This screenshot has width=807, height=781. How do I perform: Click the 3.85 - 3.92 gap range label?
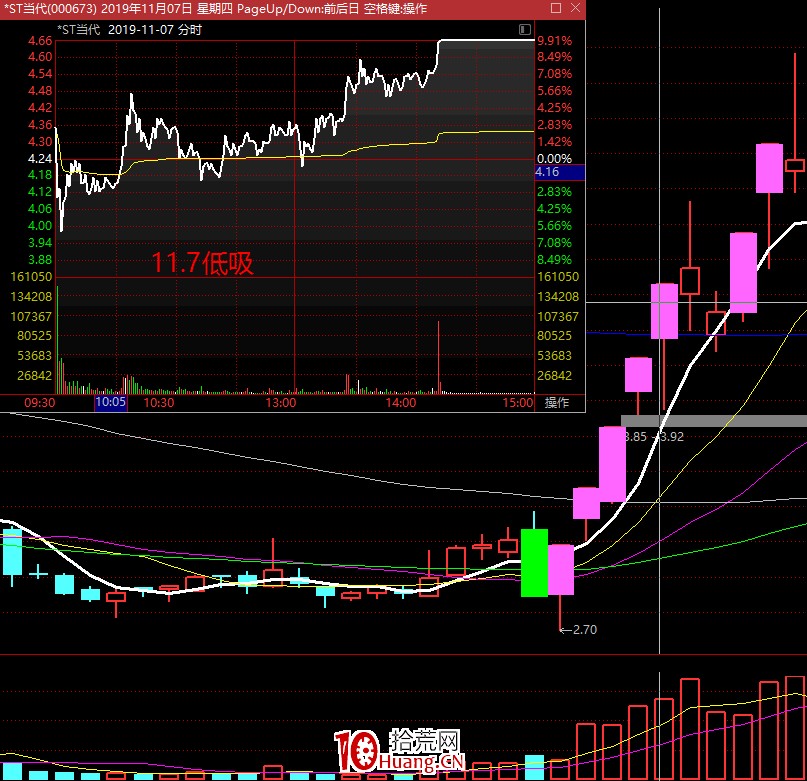tap(654, 437)
